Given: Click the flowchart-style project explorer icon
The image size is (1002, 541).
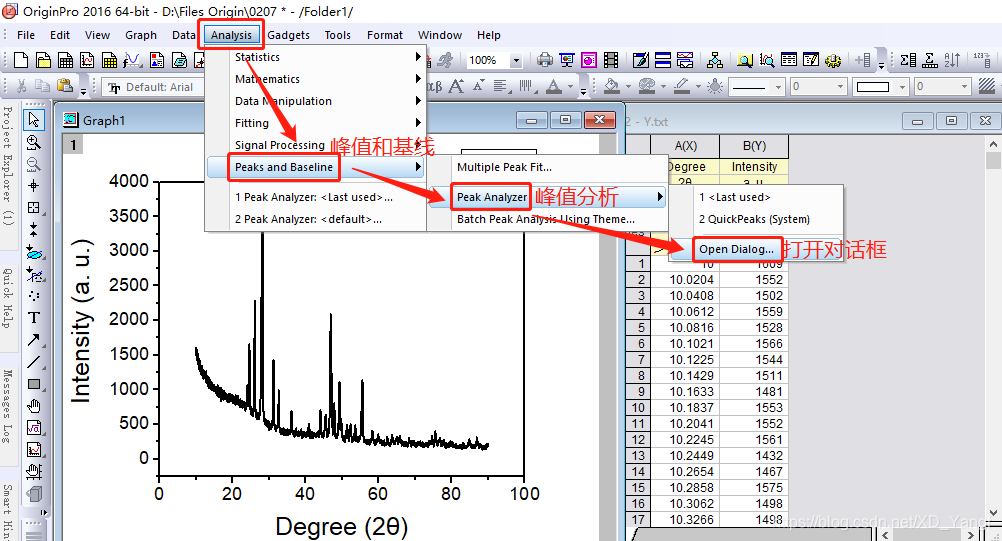Looking at the screenshot, I should coord(715,60).
